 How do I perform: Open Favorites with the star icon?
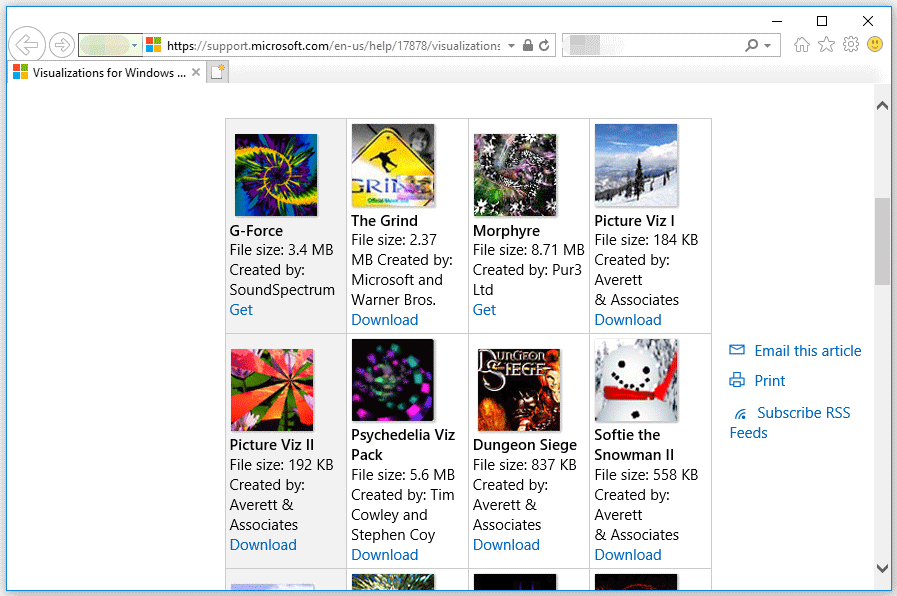tap(827, 44)
